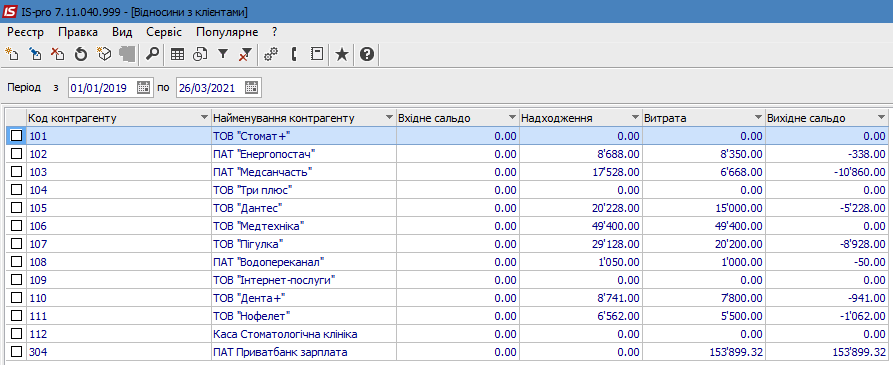Apply filter using the funnel icon
893x365 pixels.
[x=223, y=54]
